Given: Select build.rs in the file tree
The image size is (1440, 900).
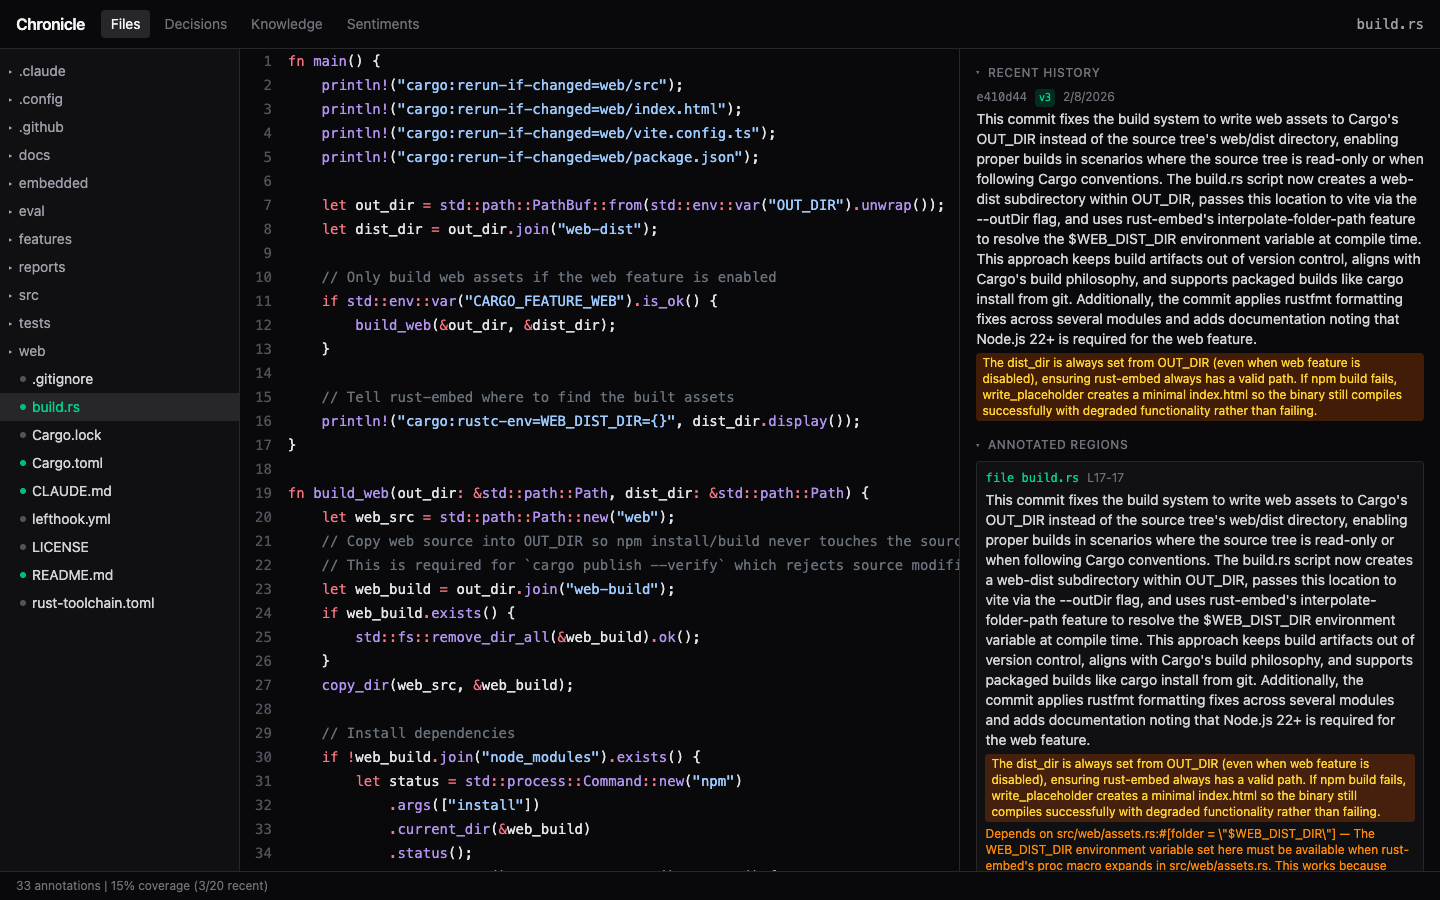Looking at the screenshot, I should point(119,407).
